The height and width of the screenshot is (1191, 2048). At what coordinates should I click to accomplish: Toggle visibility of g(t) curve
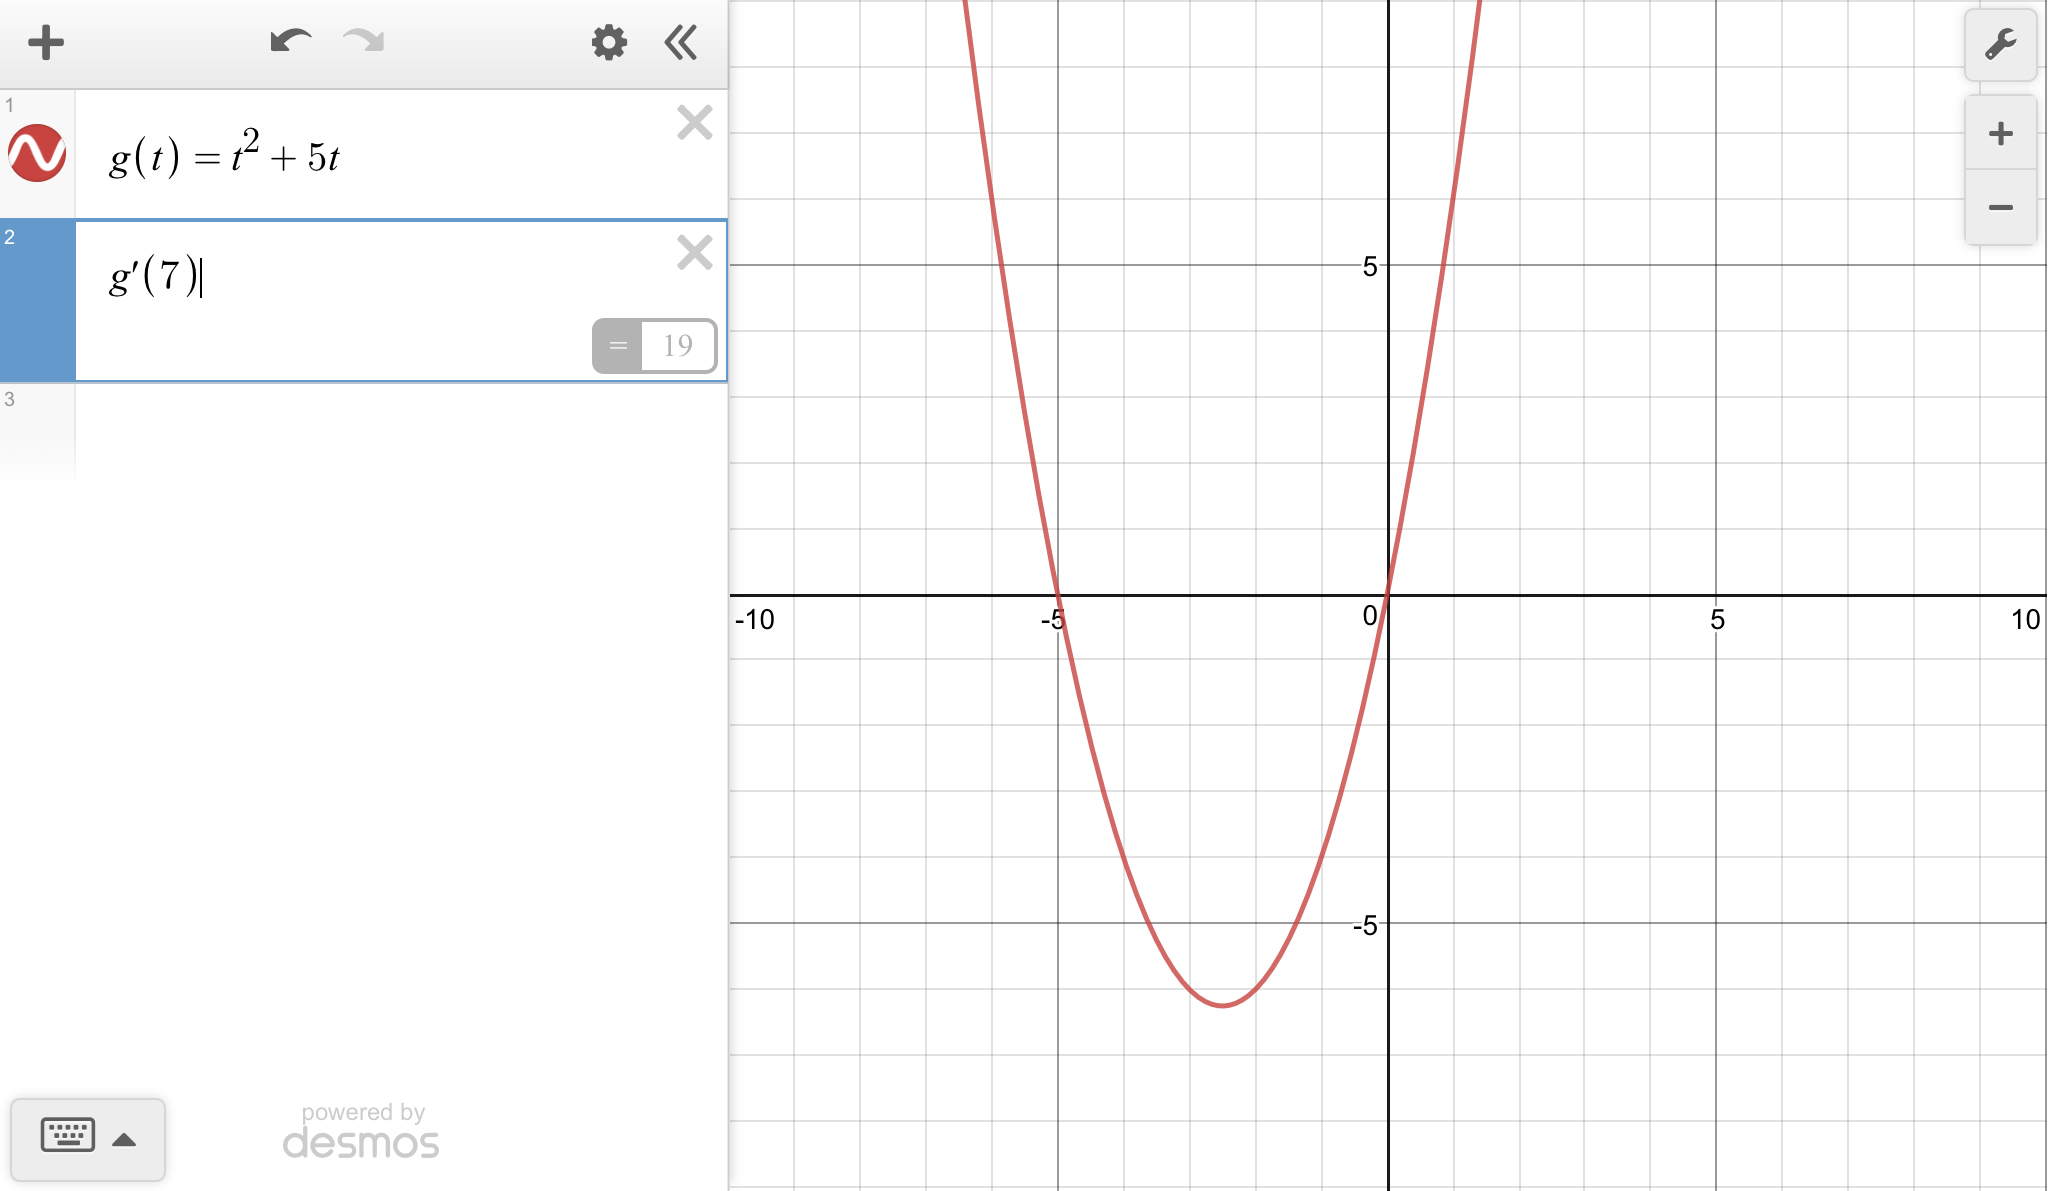pyautogui.click(x=37, y=154)
